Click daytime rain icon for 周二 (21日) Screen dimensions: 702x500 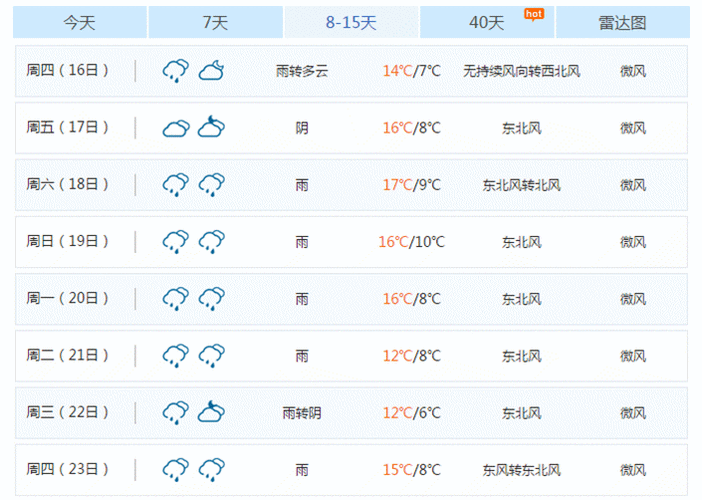(x=176, y=356)
